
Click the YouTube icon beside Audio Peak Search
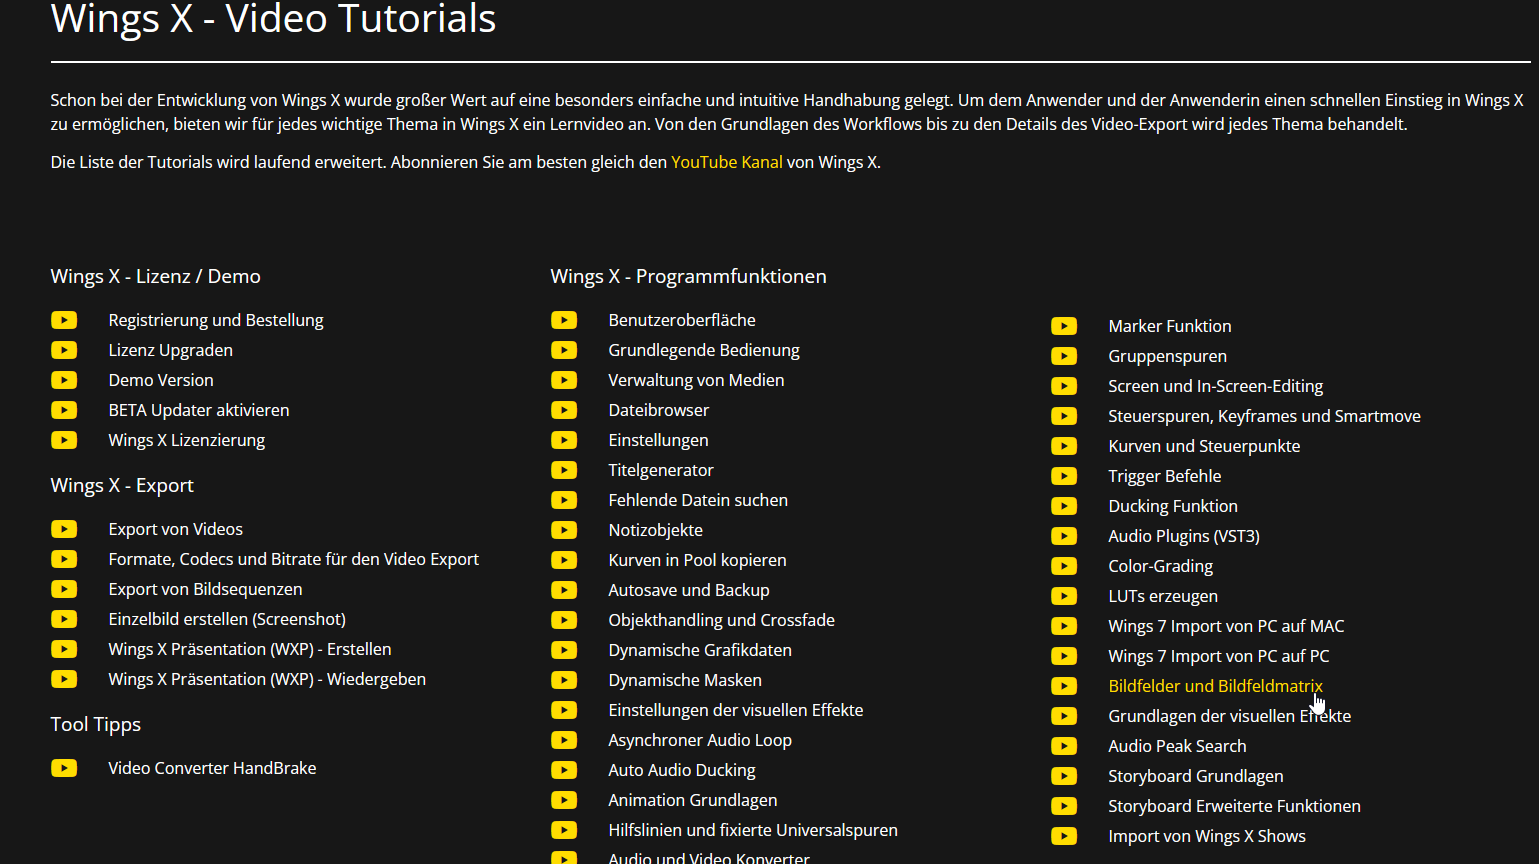[x=1064, y=746]
